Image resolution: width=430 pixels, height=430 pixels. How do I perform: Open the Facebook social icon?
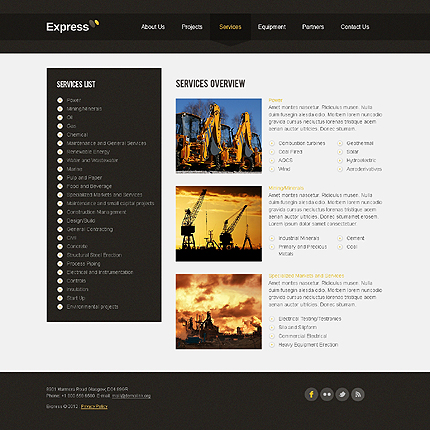(x=311, y=394)
